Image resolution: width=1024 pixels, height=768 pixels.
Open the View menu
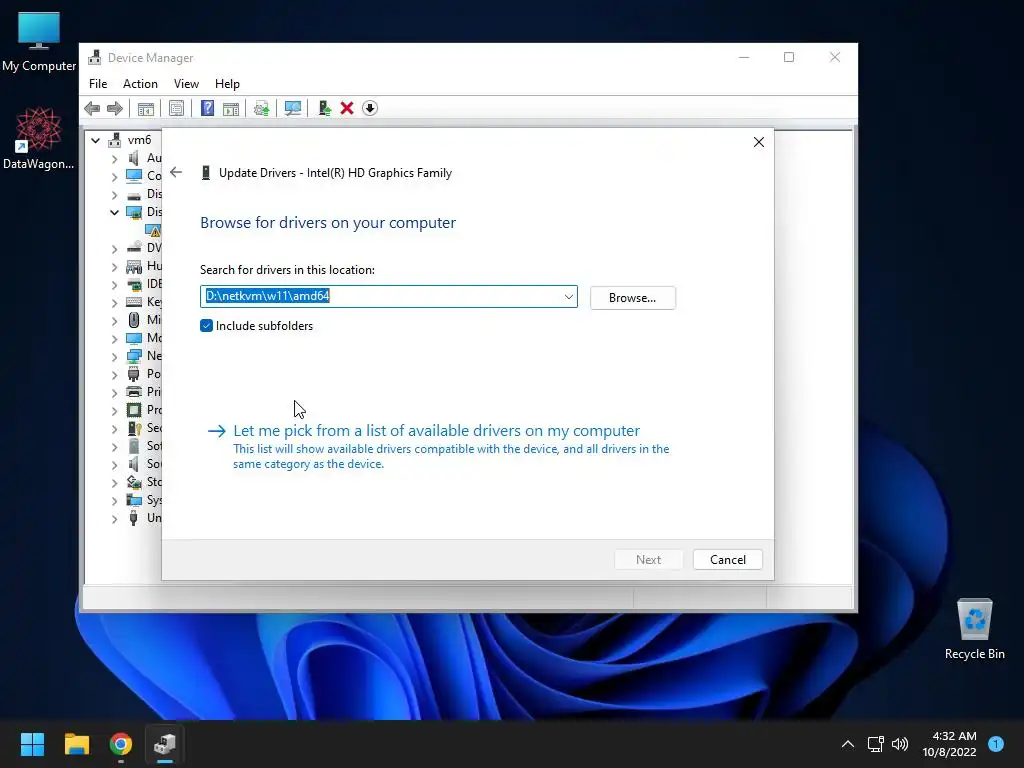pos(186,84)
